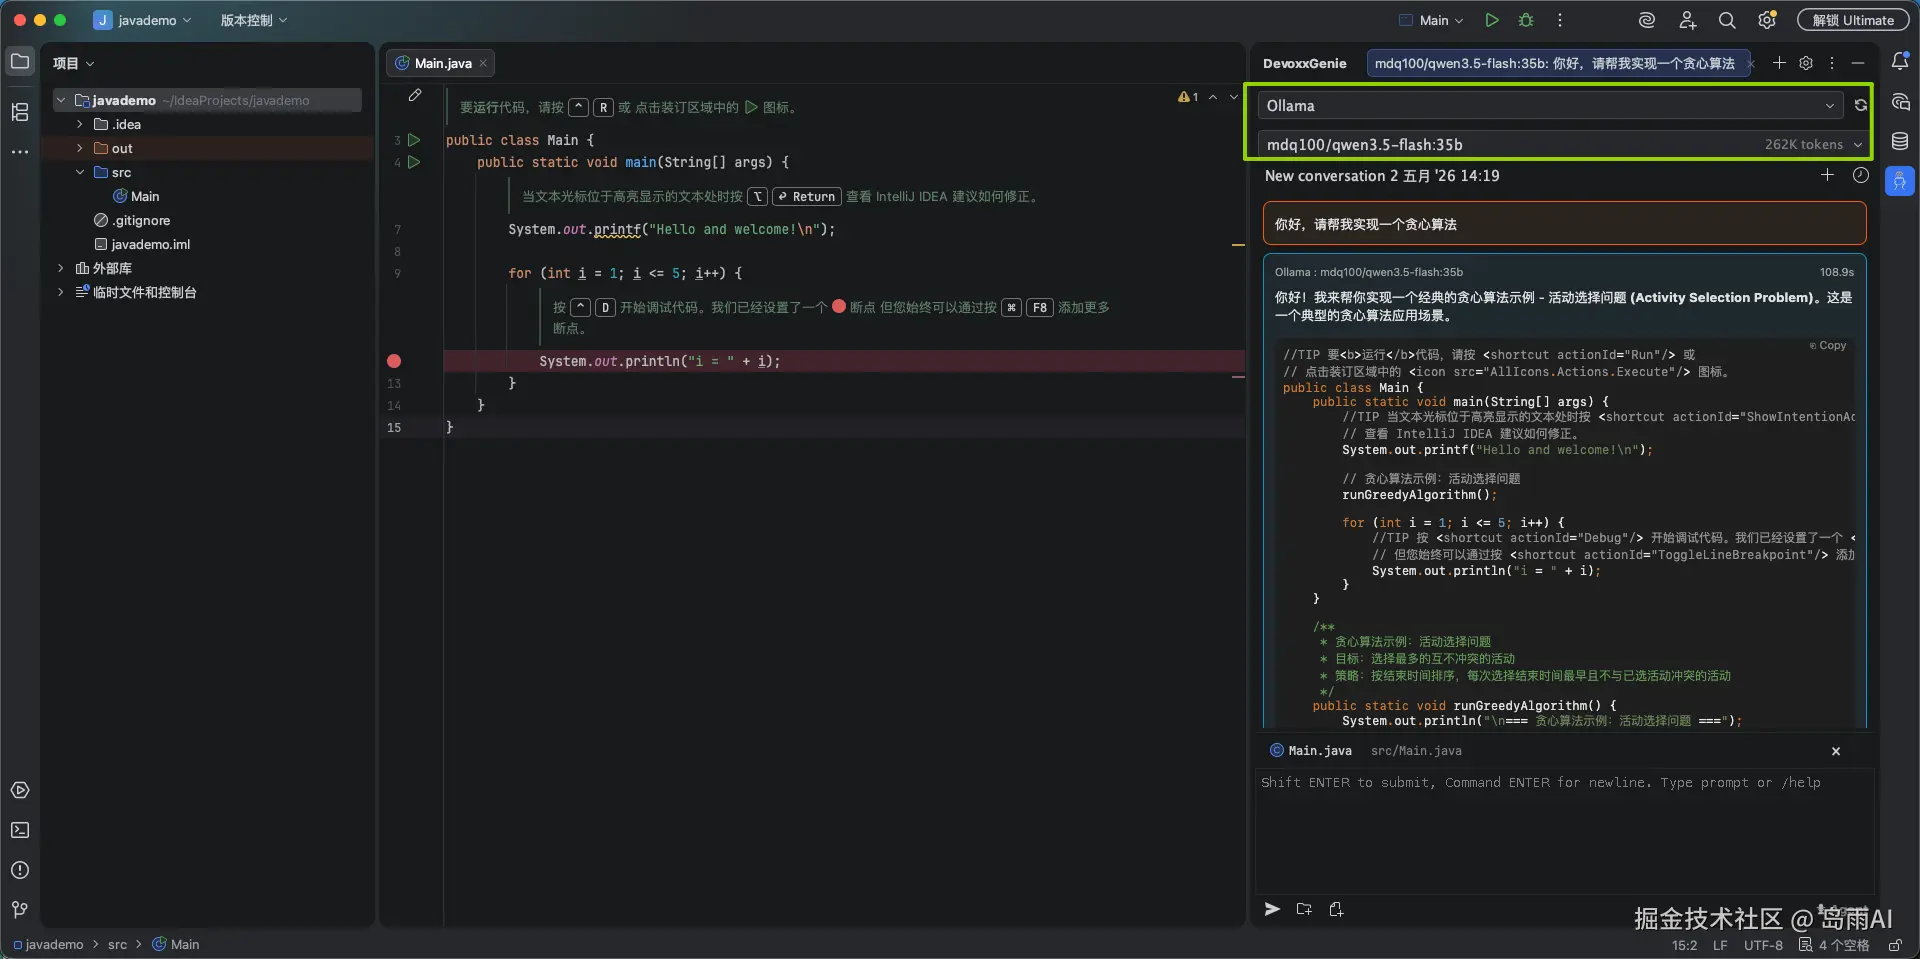Click the 解锁 Ultimate button
The image size is (1920, 959).
tap(1853, 20)
